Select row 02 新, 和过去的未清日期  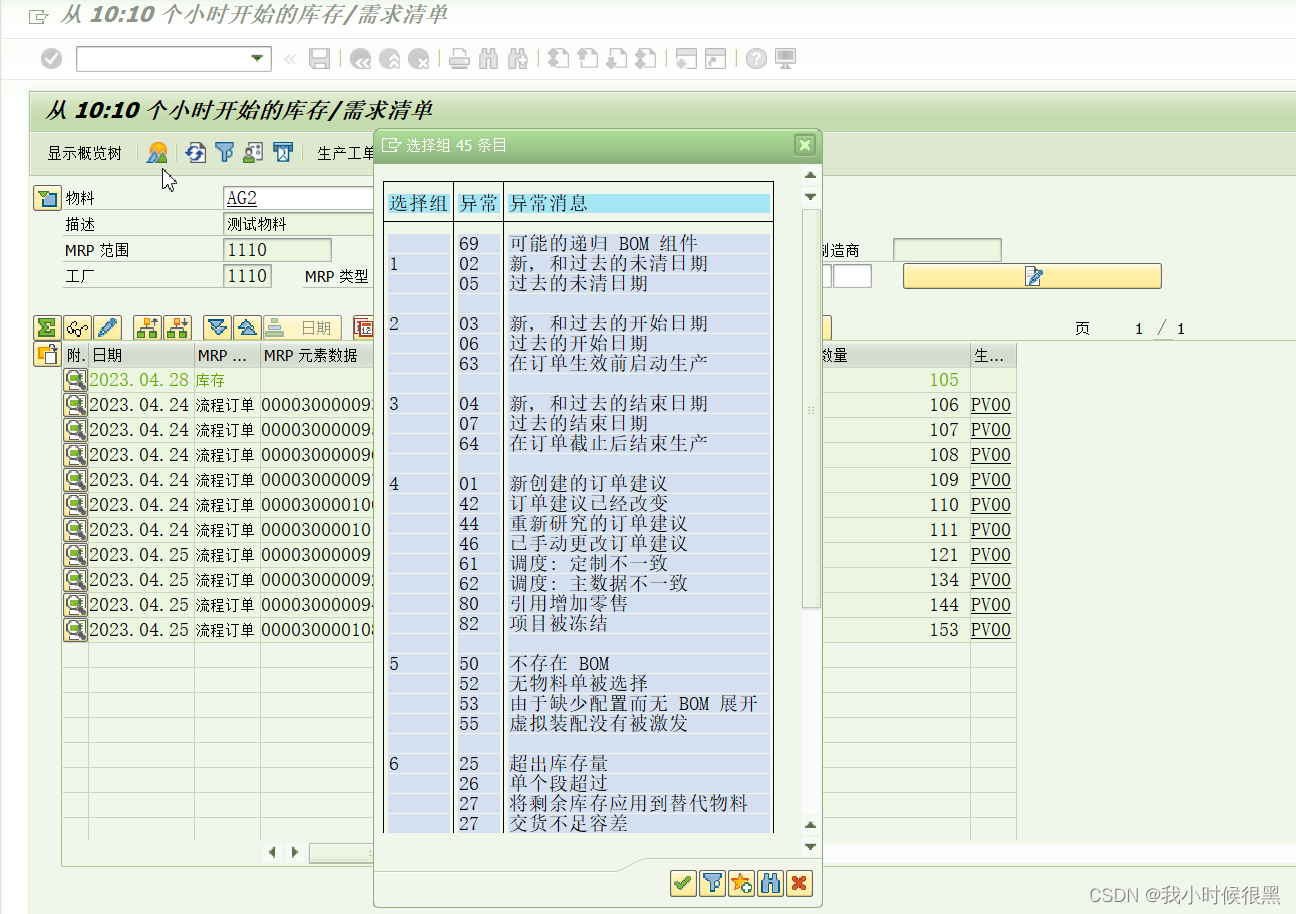click(578, 263)
